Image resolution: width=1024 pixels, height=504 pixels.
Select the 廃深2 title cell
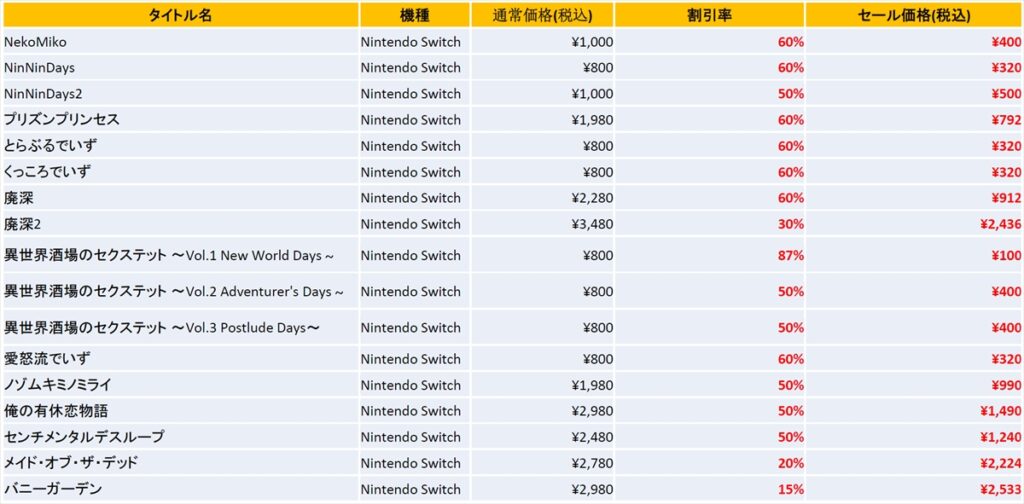pos(181,224)
